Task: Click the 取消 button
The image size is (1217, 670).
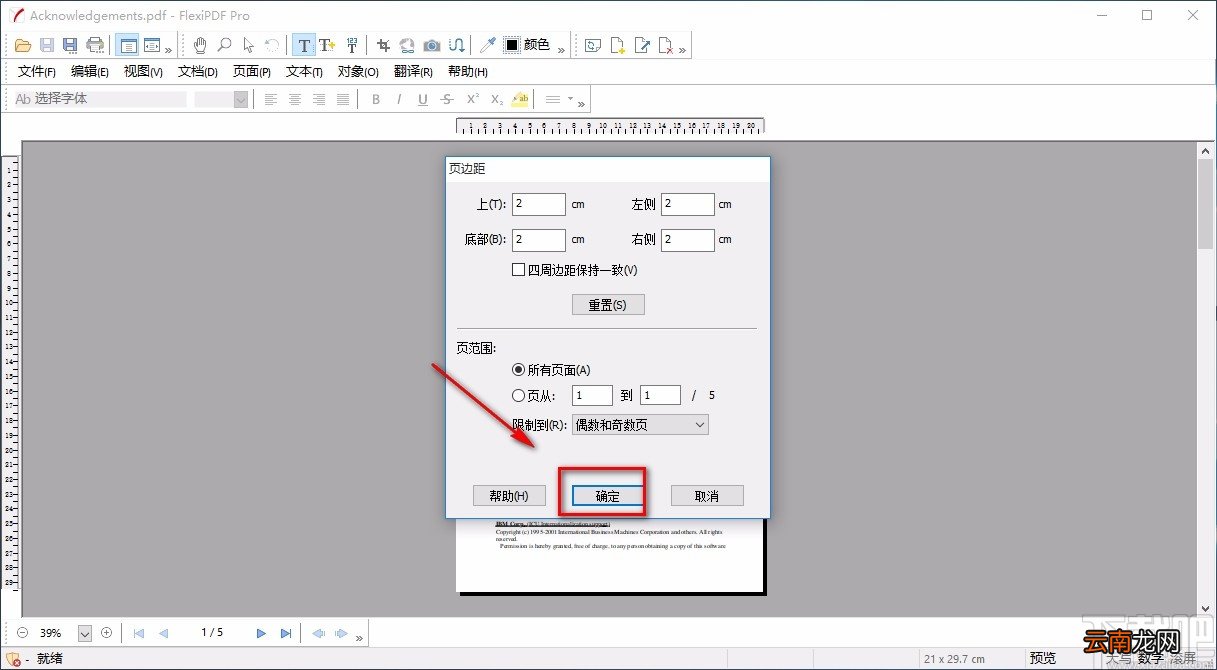Action: [x=707, y=495]
